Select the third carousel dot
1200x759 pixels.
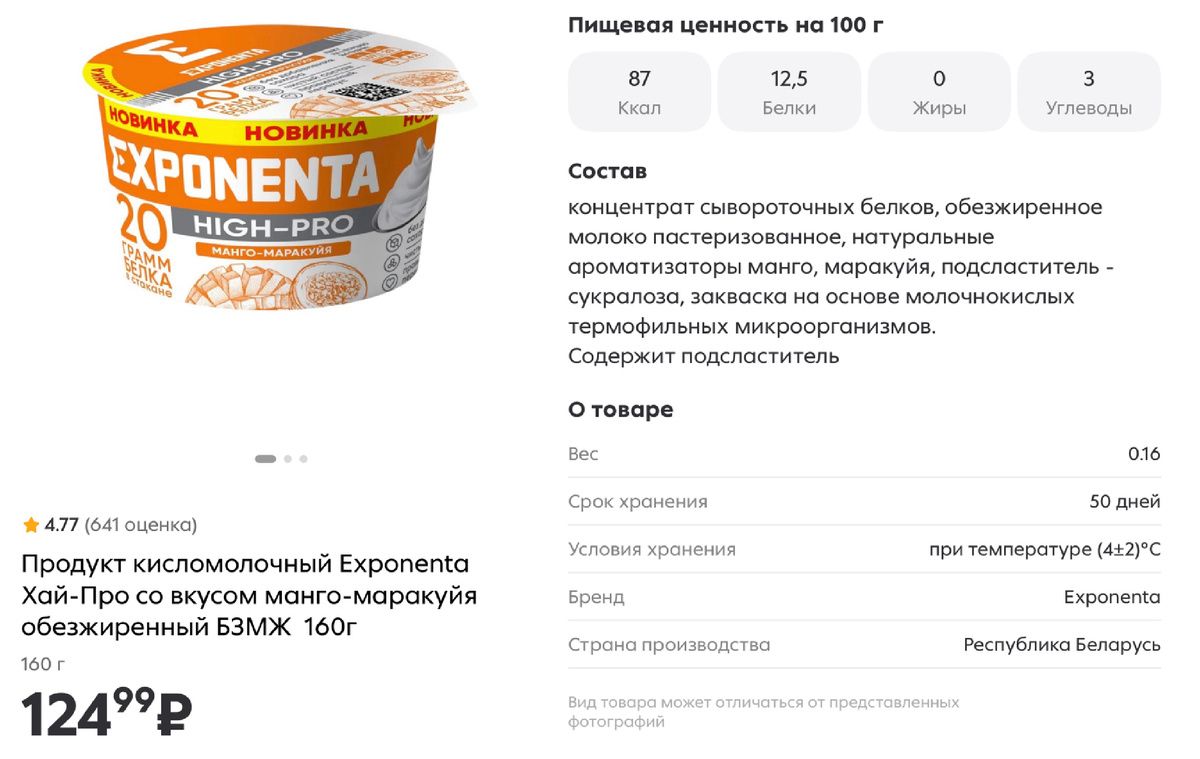tap(303, 458)
